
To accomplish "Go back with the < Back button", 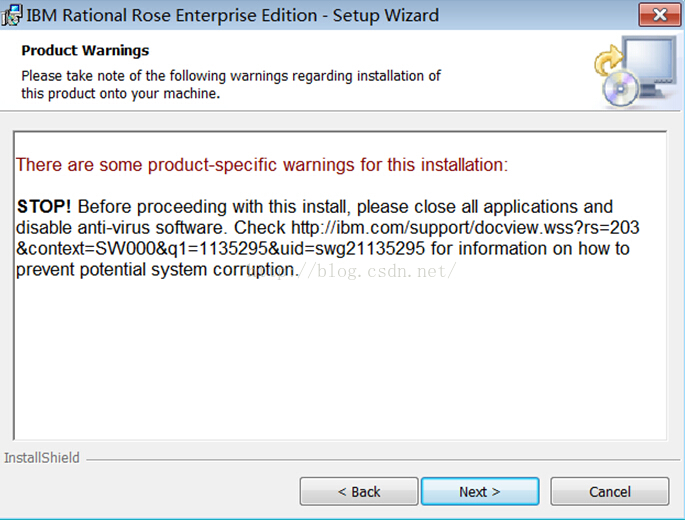I will click(x=359, y=492).
